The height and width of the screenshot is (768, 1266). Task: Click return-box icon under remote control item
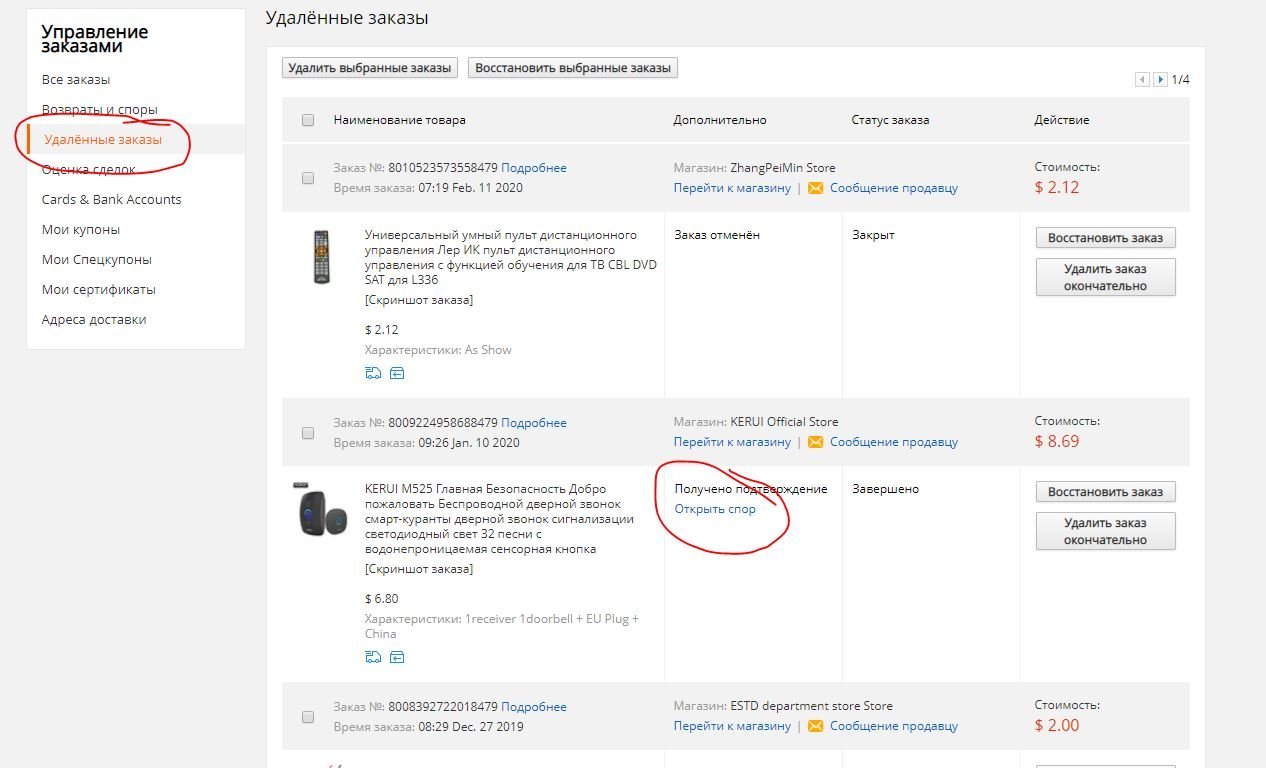(397, 373)
